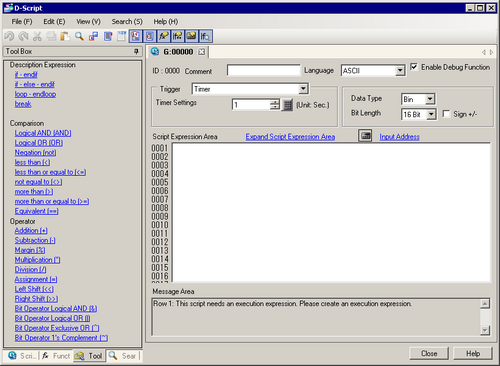The image size is (500, 366).
Task: Toggle the if search toolbar icon
Action: click(205, 36)
